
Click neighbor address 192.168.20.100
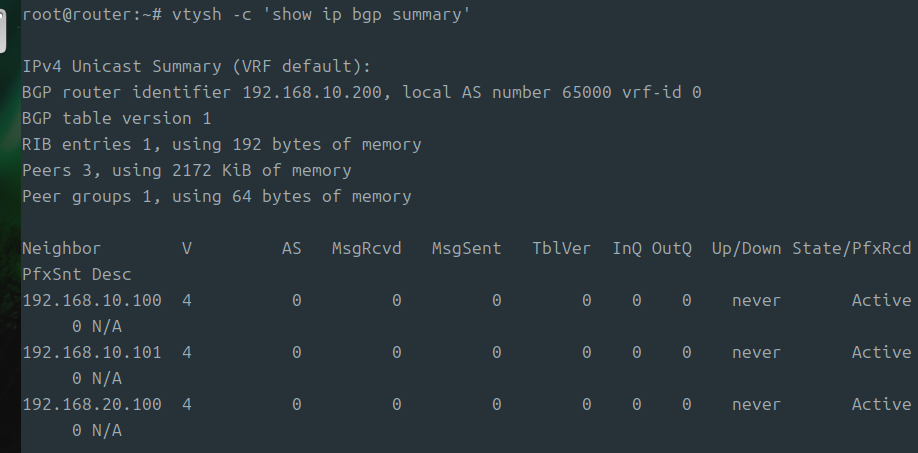[92, 405]
